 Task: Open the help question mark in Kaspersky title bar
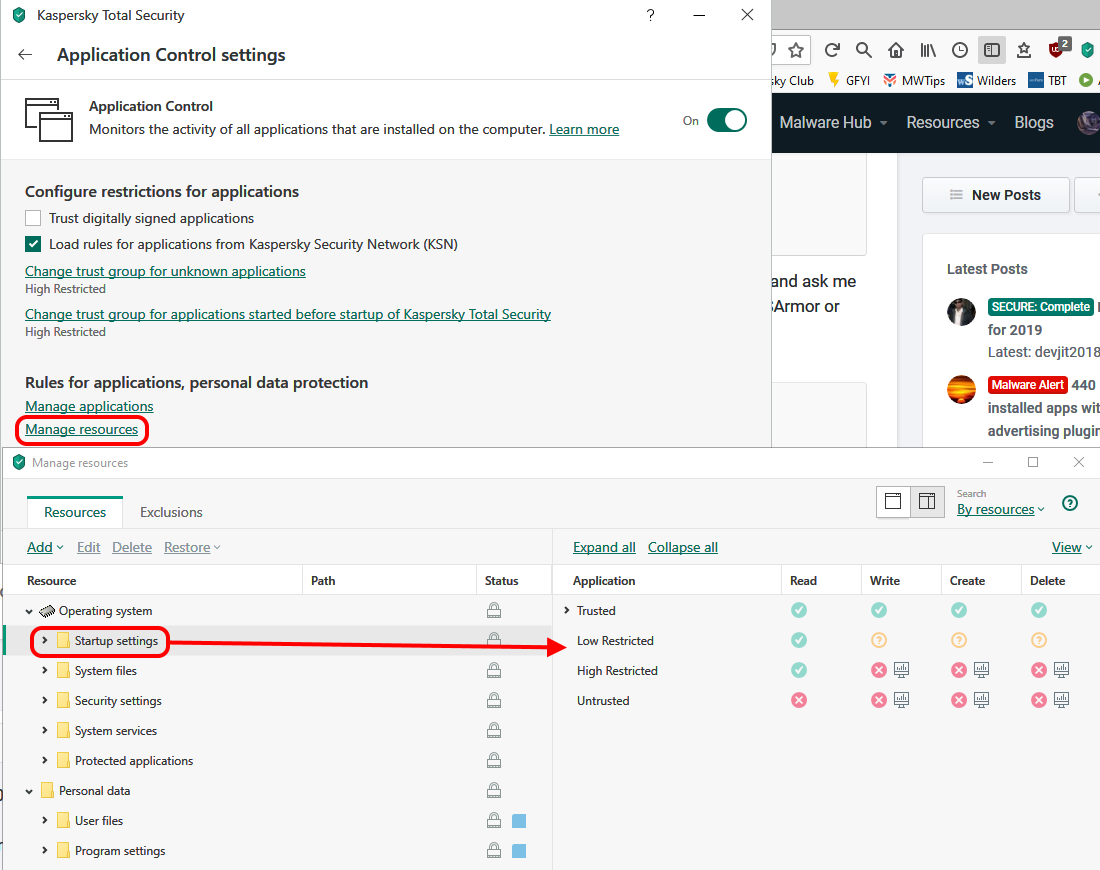tap(650, 15)
